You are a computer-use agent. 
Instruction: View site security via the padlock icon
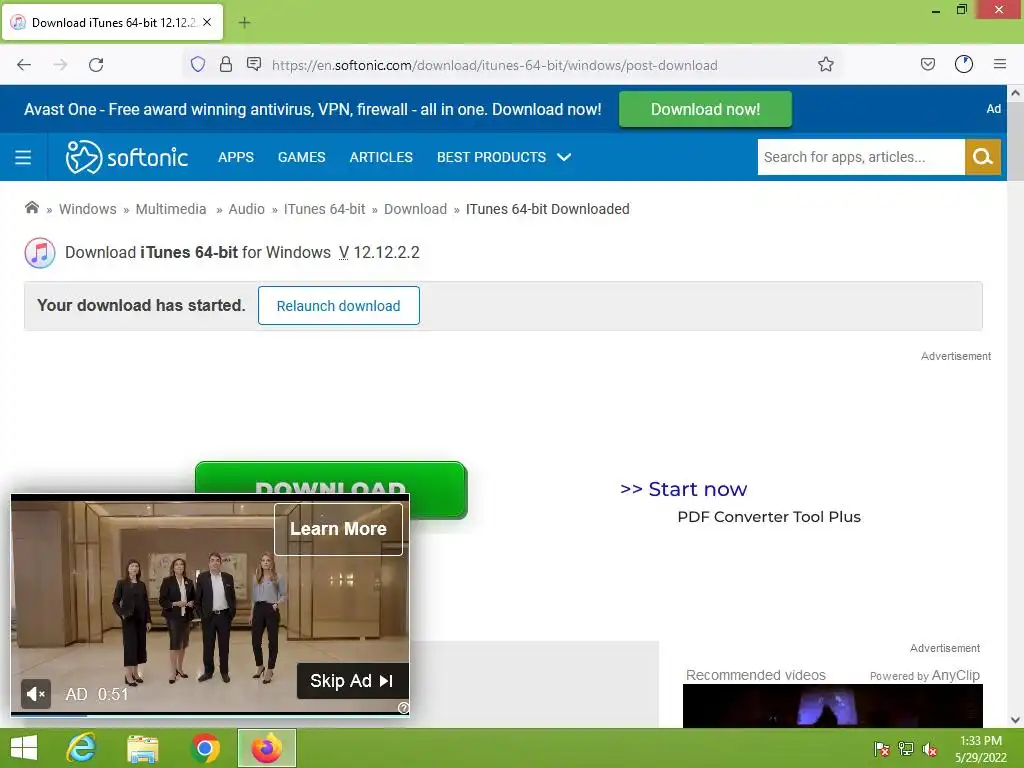(226, 64)
